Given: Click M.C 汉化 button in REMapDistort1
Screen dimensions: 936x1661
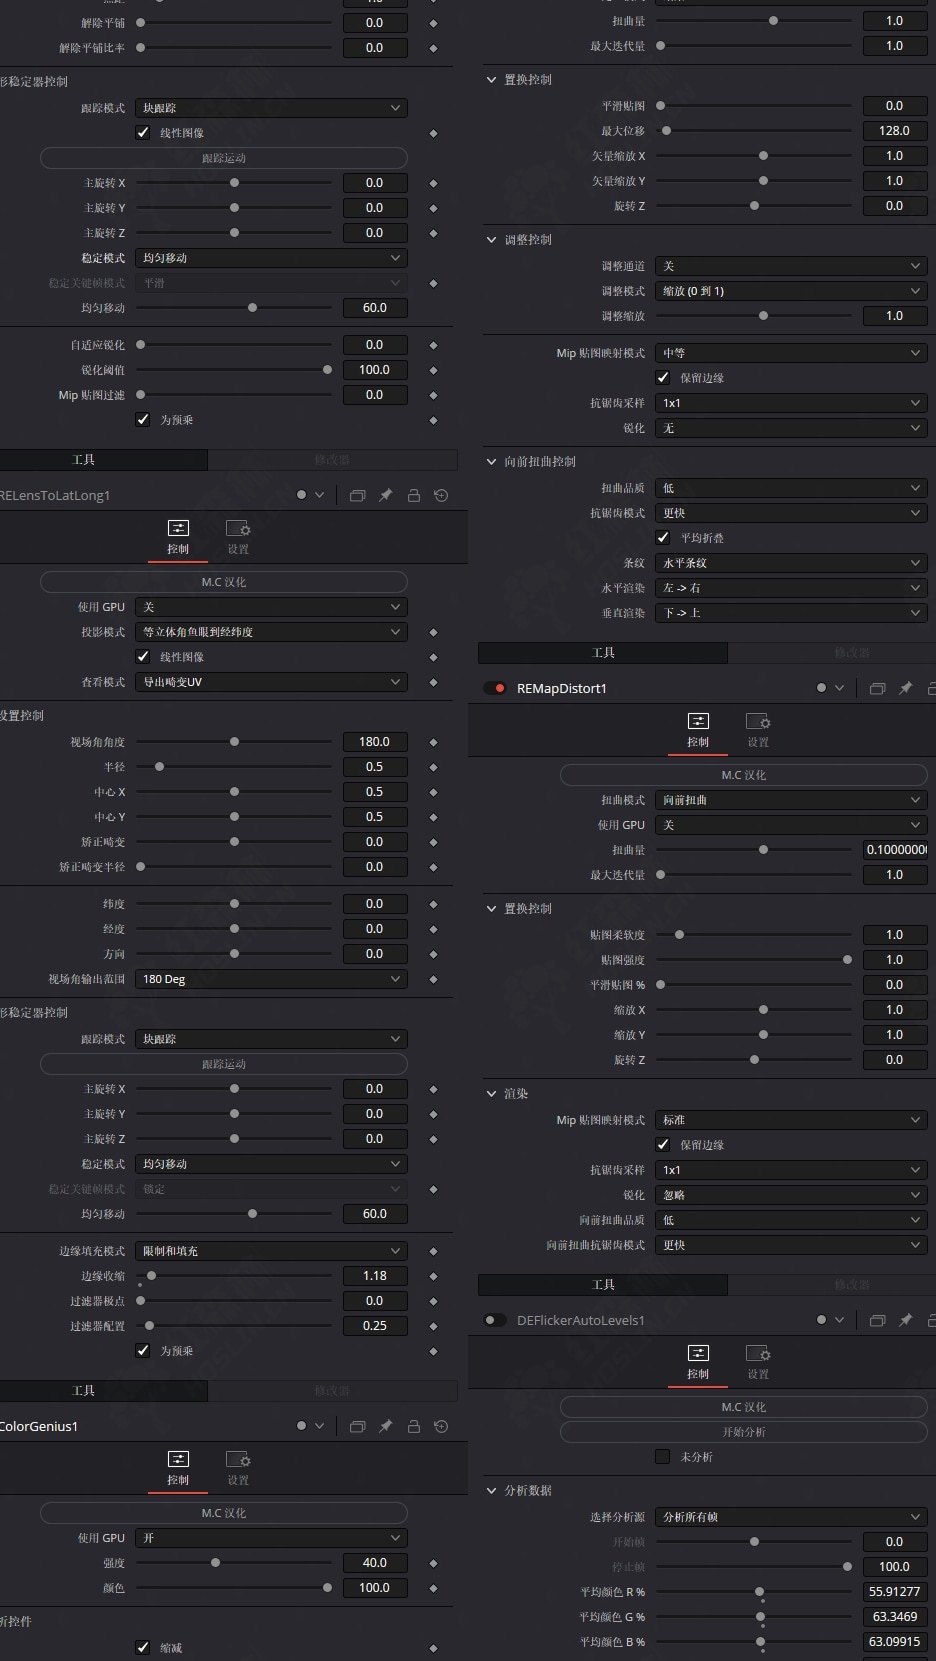Looking at the screenshot, I should tap(744, 775).
